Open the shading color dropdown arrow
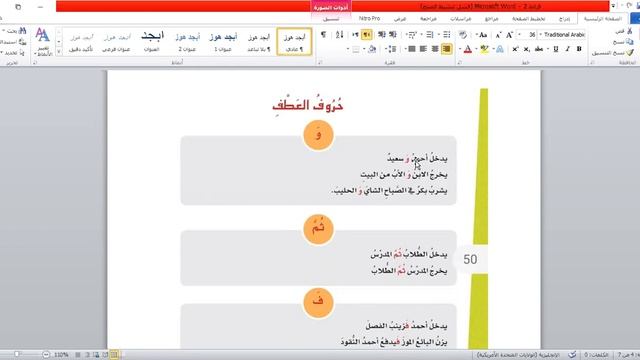This screenshot has height=360, width=640. pos(364,49)
